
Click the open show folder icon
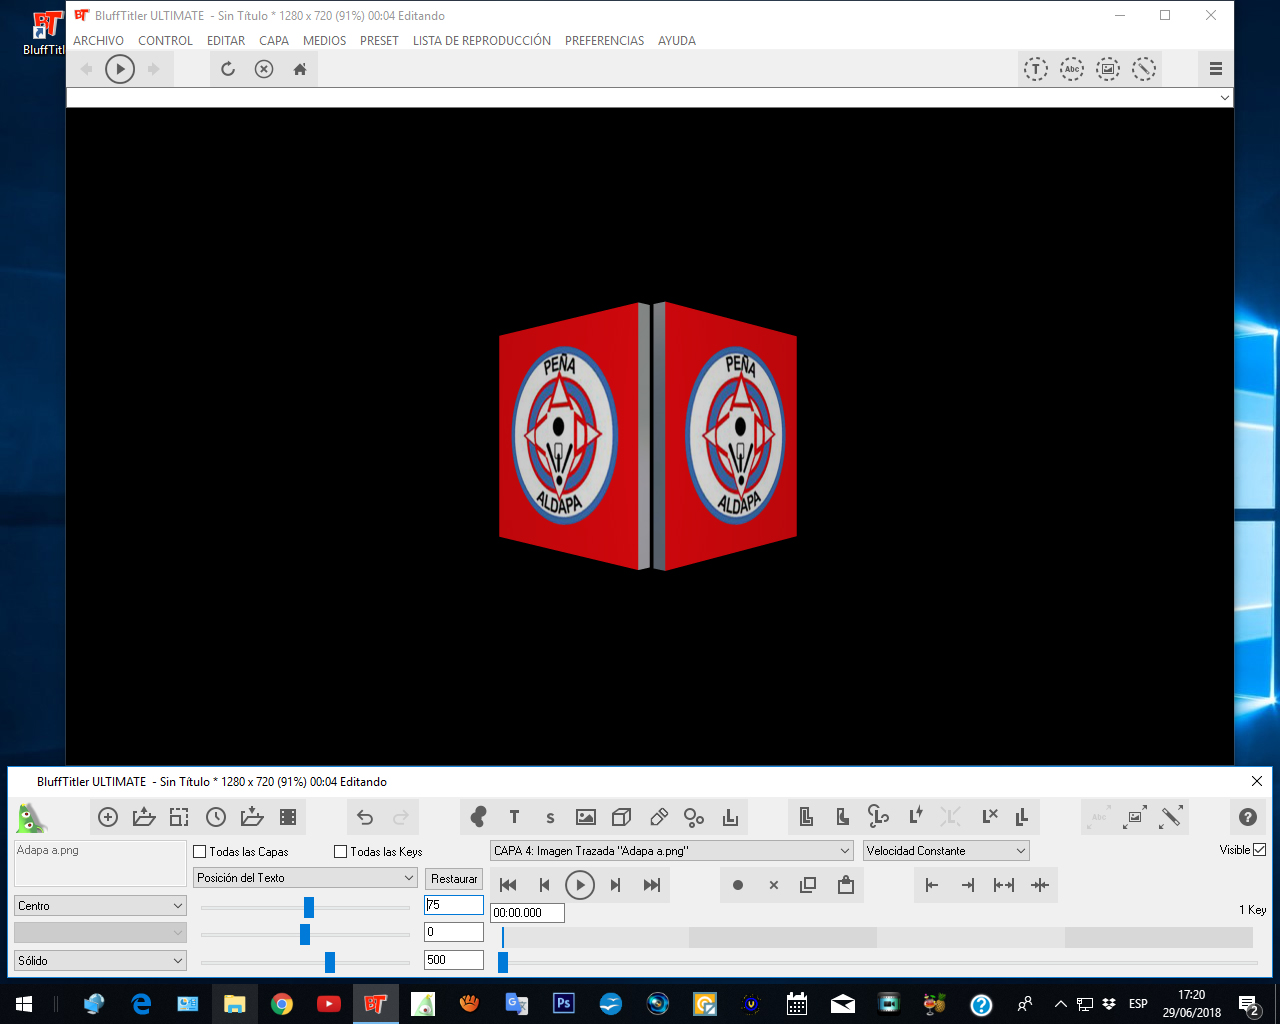tap(144, 817)
